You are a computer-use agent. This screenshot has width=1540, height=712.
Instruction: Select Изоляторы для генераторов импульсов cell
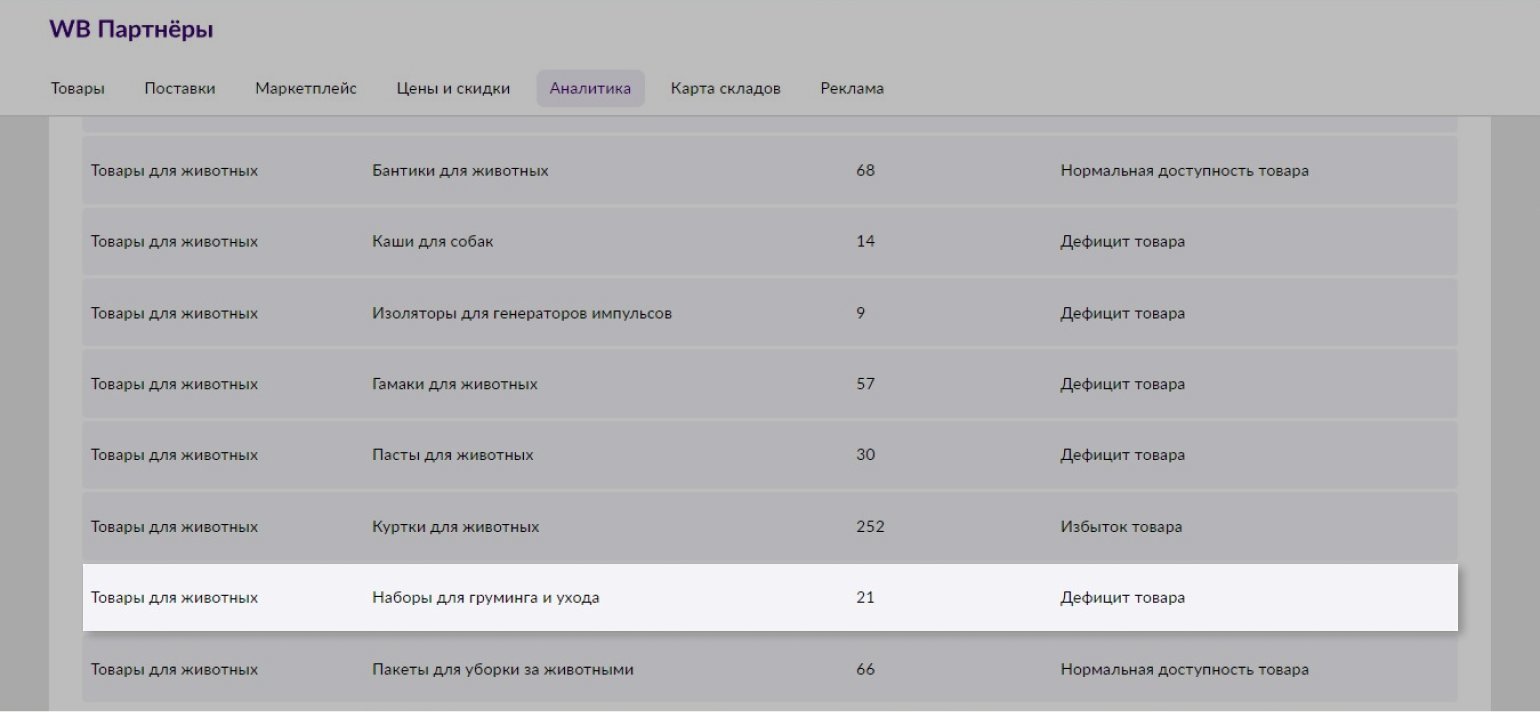point(522,314)
